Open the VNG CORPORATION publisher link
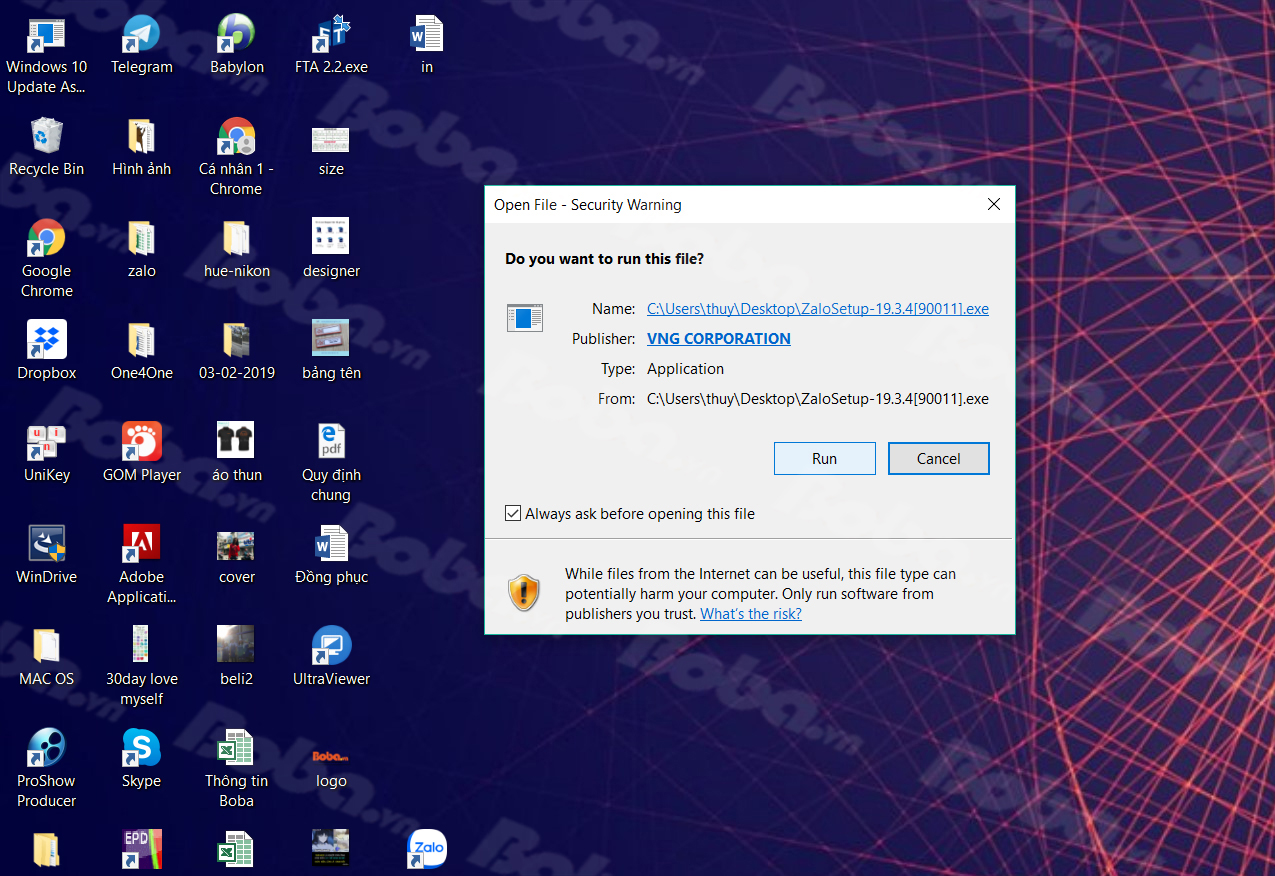The width and height of the screenshot is (1275, 876). tap(718, 339)
